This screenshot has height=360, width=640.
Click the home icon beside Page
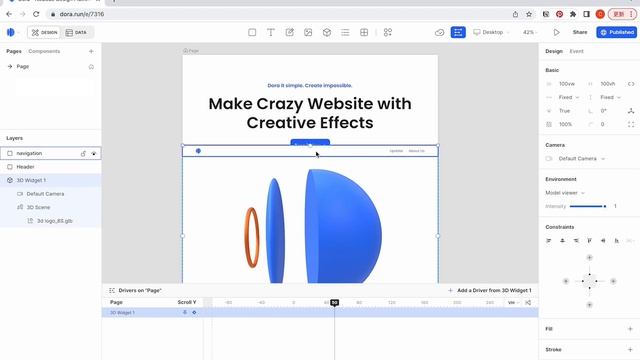91,67
